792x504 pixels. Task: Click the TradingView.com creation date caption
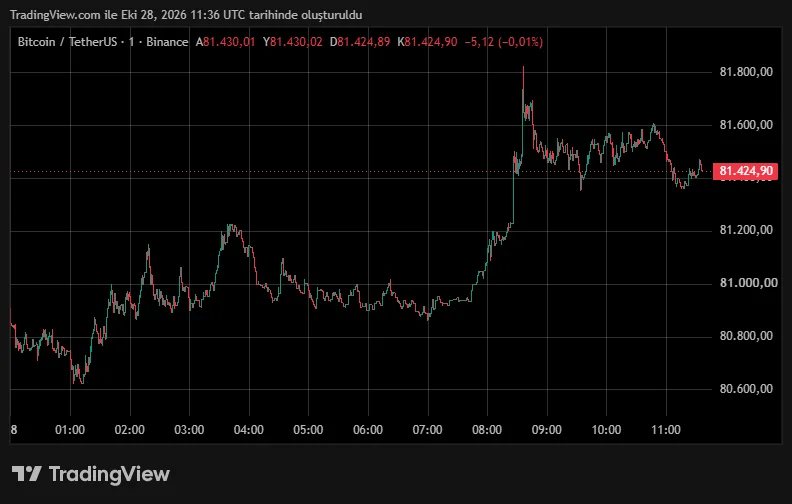[186, 15]
